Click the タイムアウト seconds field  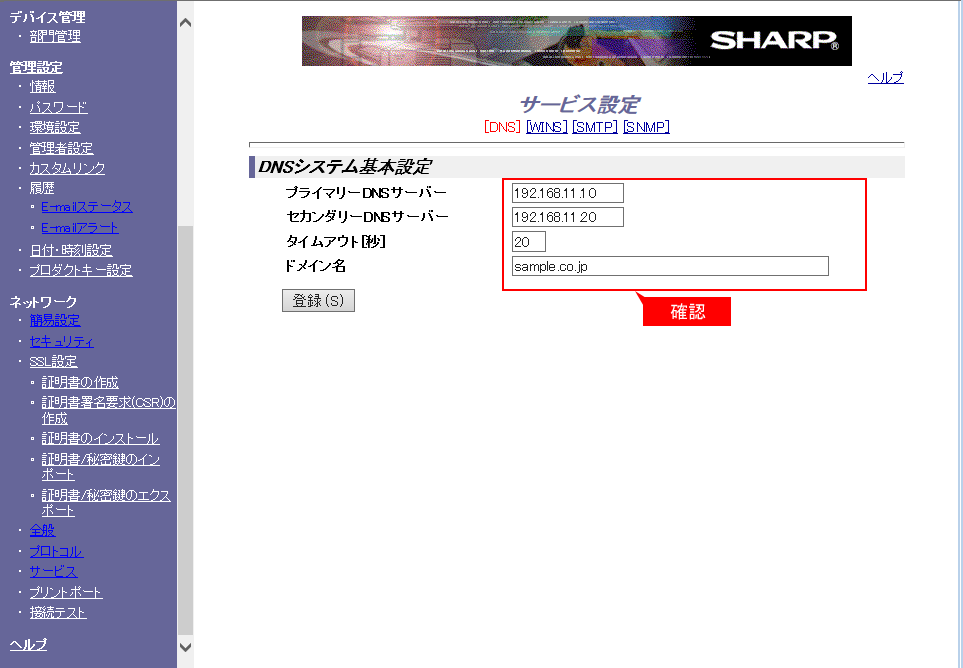tap(528, 241)
